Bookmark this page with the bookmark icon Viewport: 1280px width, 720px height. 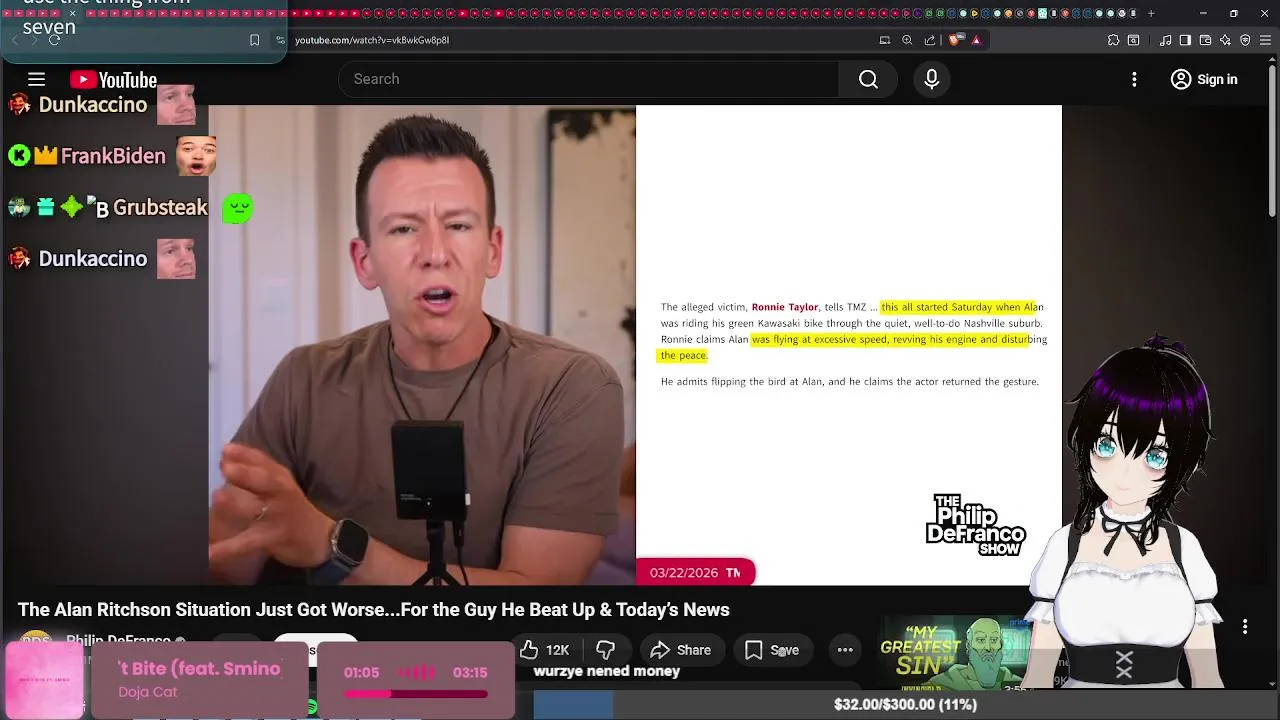[254, 40]
